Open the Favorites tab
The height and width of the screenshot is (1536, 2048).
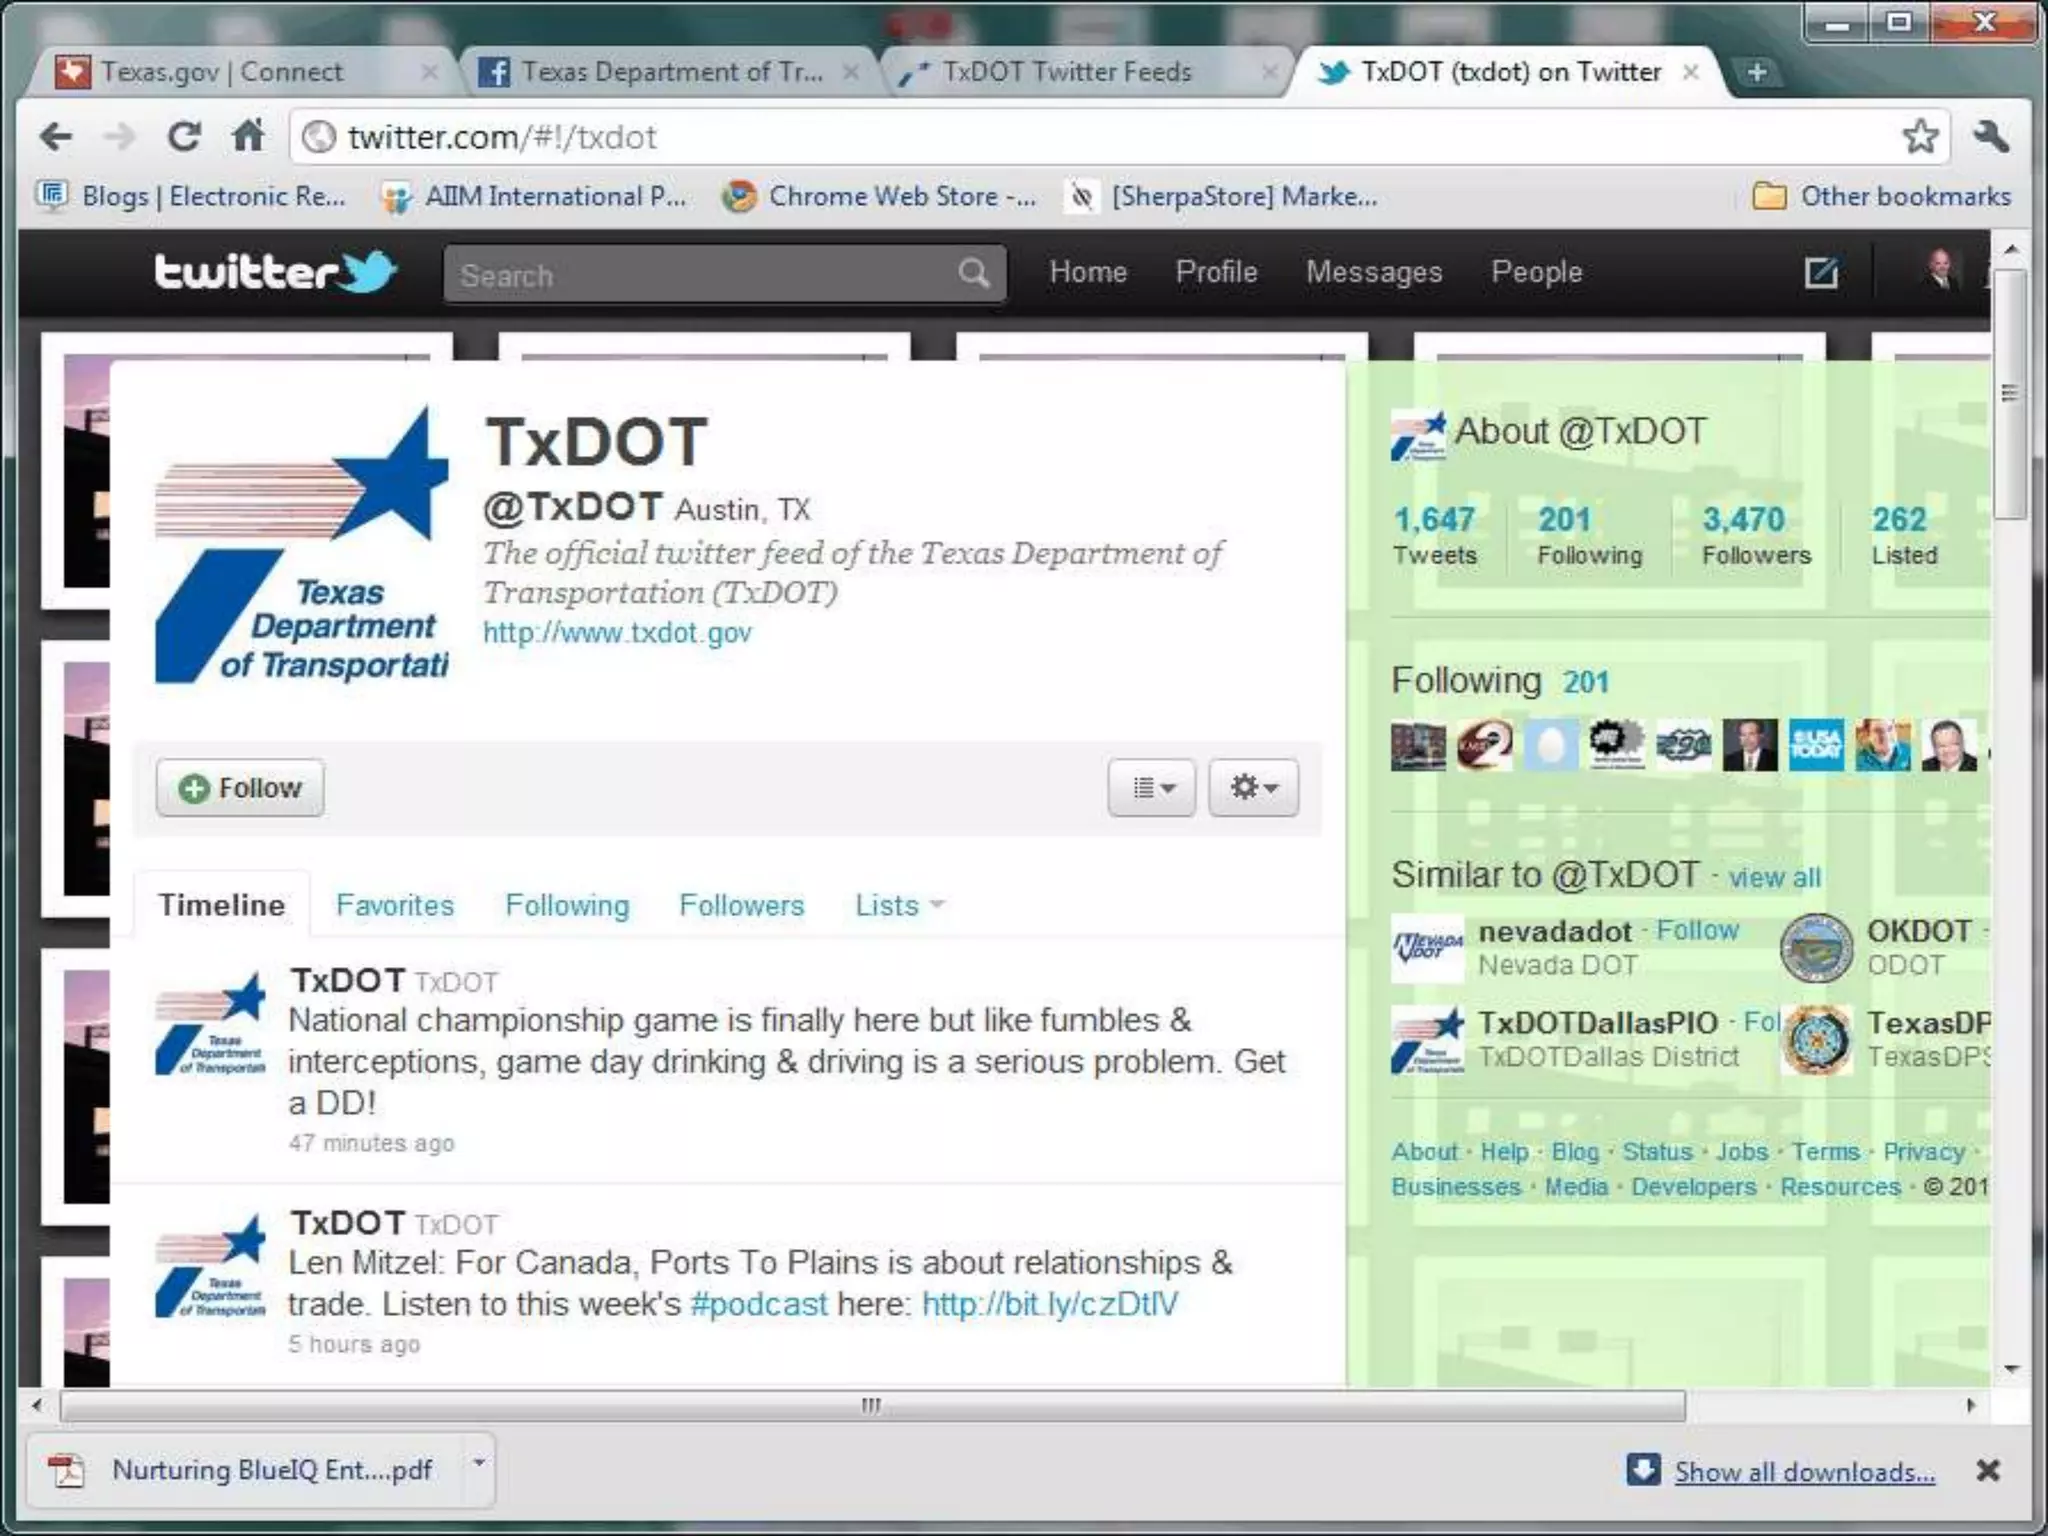point(395,905)
